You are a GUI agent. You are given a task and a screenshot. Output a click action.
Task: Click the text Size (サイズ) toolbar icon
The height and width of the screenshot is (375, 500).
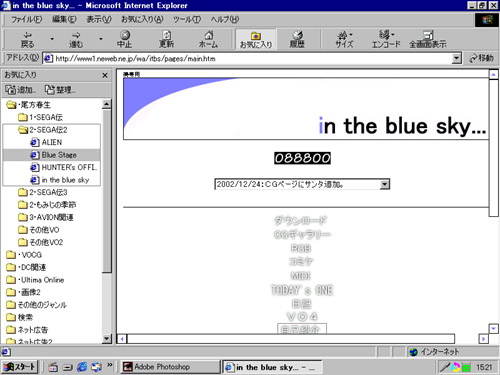[x=344, y=39]
